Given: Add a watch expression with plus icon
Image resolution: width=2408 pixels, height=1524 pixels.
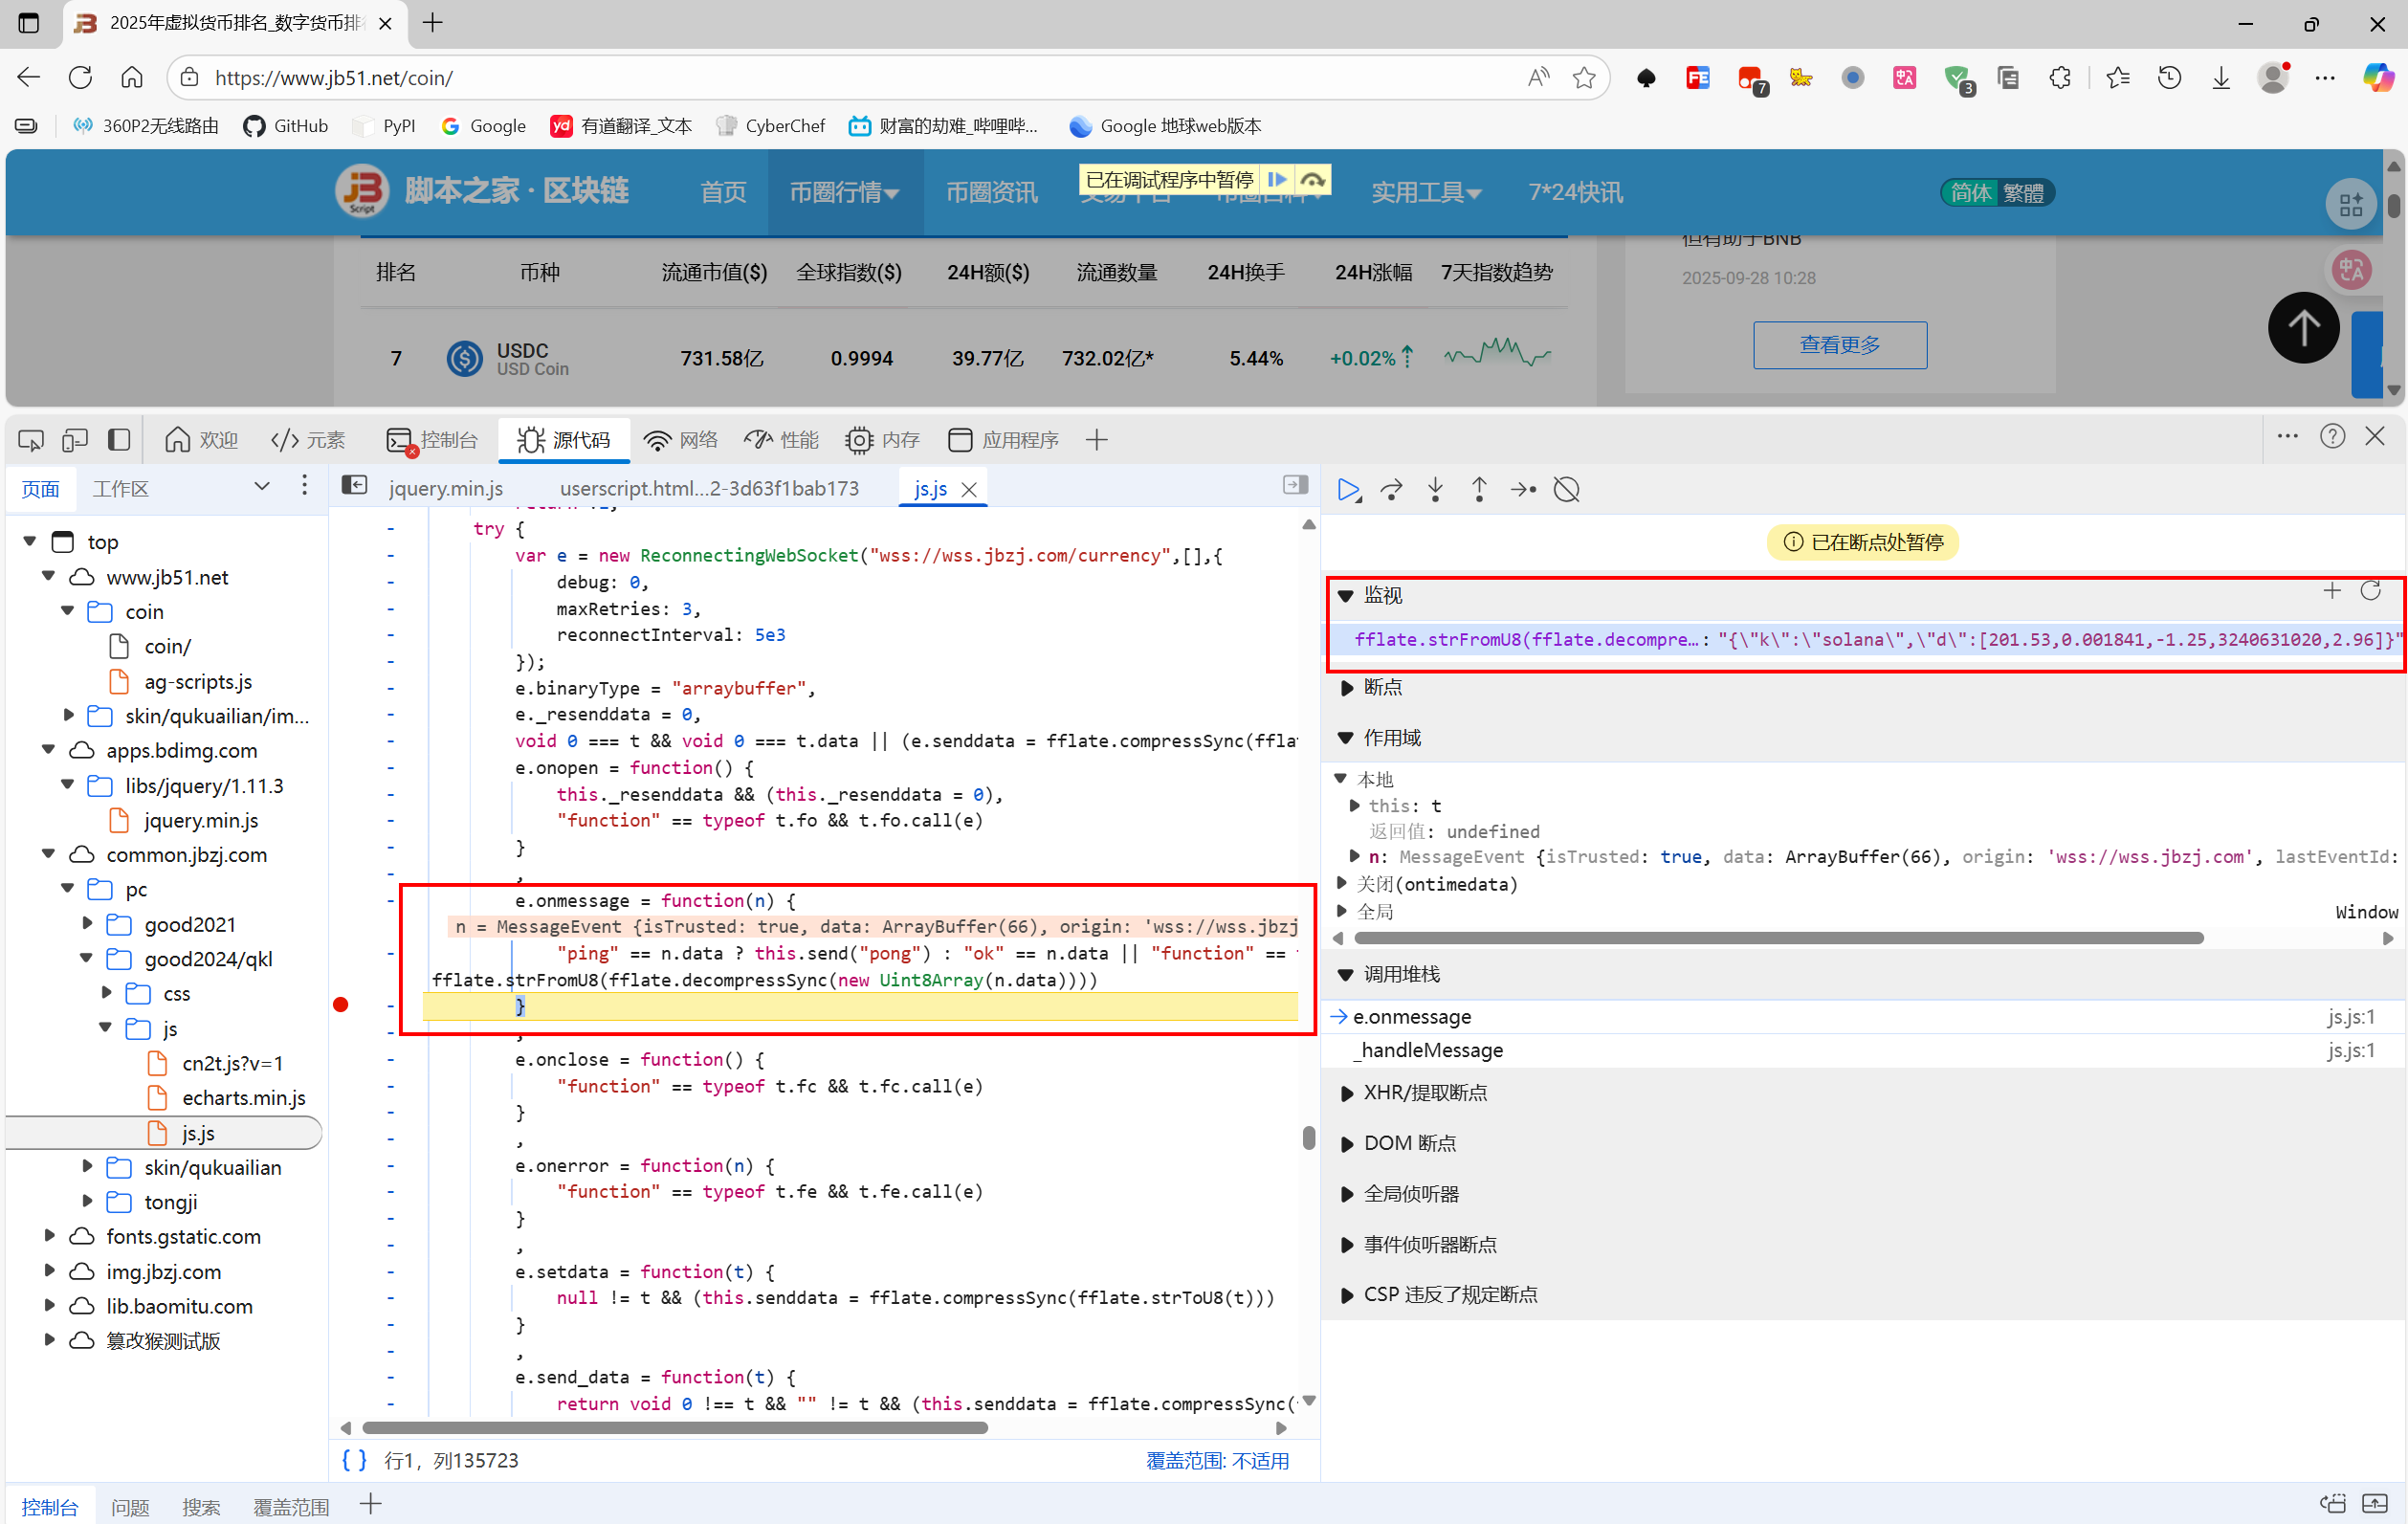Looking at the screenshot, I should [x=2331, y=592].
